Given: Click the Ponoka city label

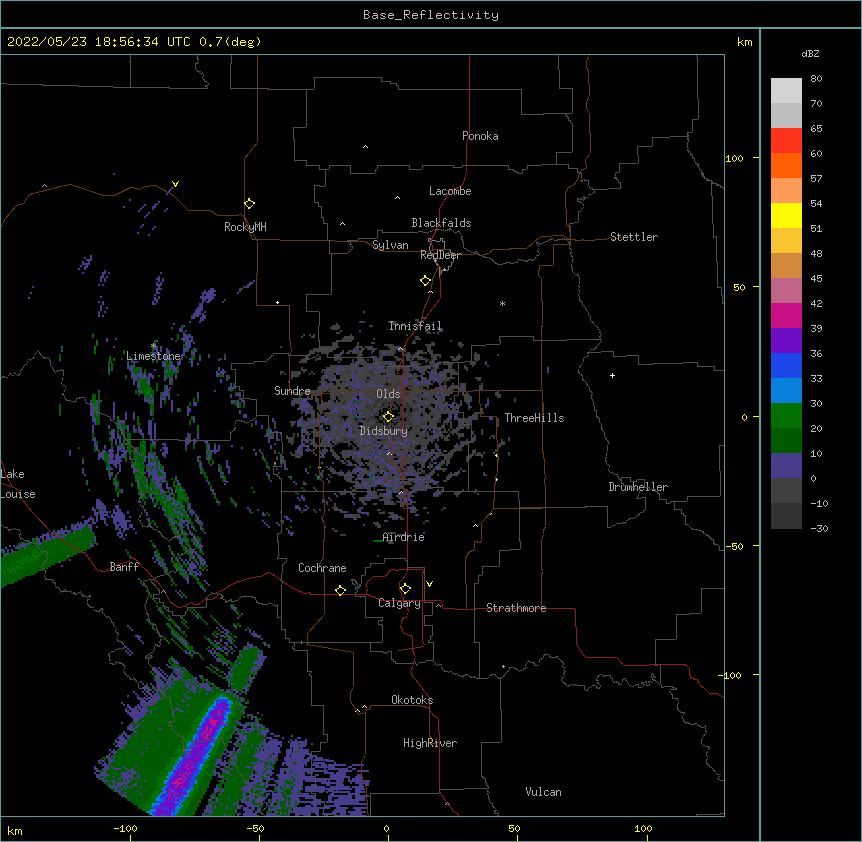Looking at the screenshot, I should (x=480, y=136).
